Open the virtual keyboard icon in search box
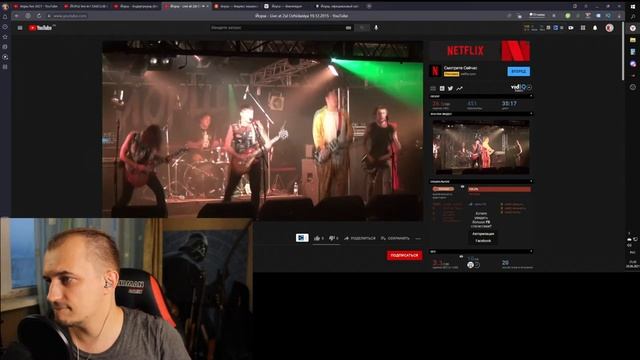Image resolution: width=640 pixels, height=360 pixels. coord(348,28)
